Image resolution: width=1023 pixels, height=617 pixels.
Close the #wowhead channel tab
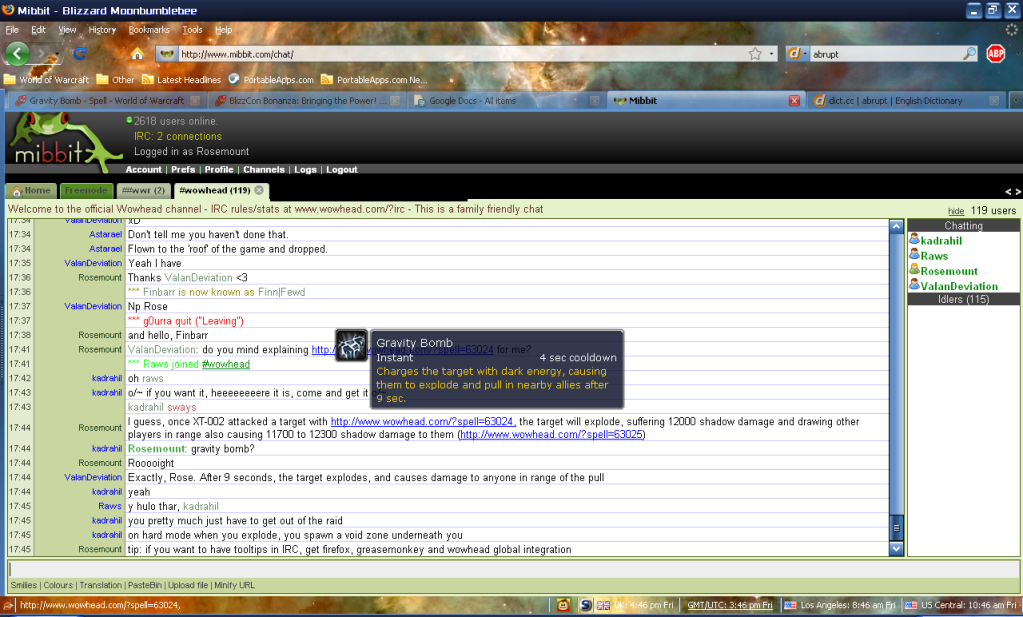pyautogui.click(x=259, y=190)
